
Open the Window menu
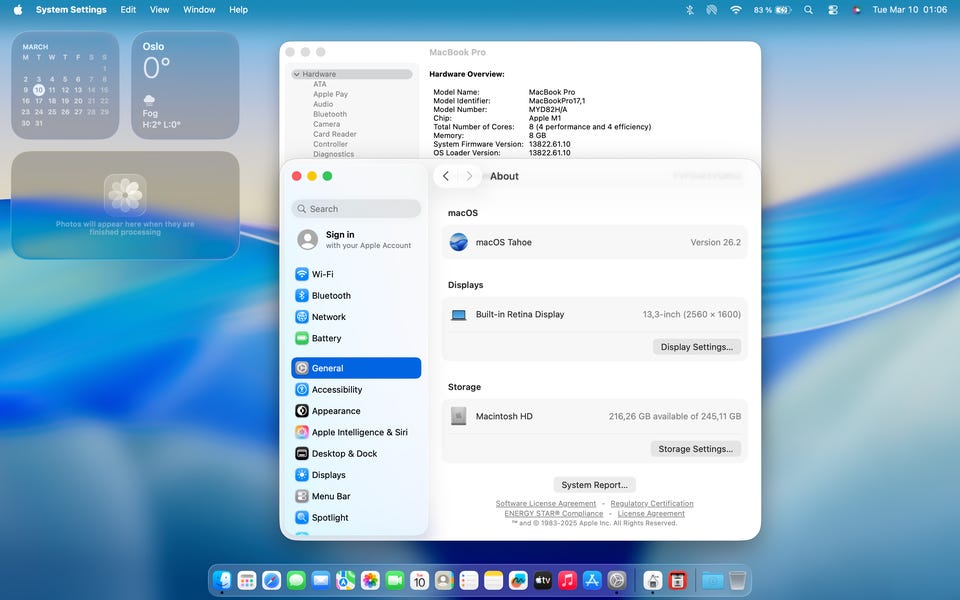tap(199, 10)
